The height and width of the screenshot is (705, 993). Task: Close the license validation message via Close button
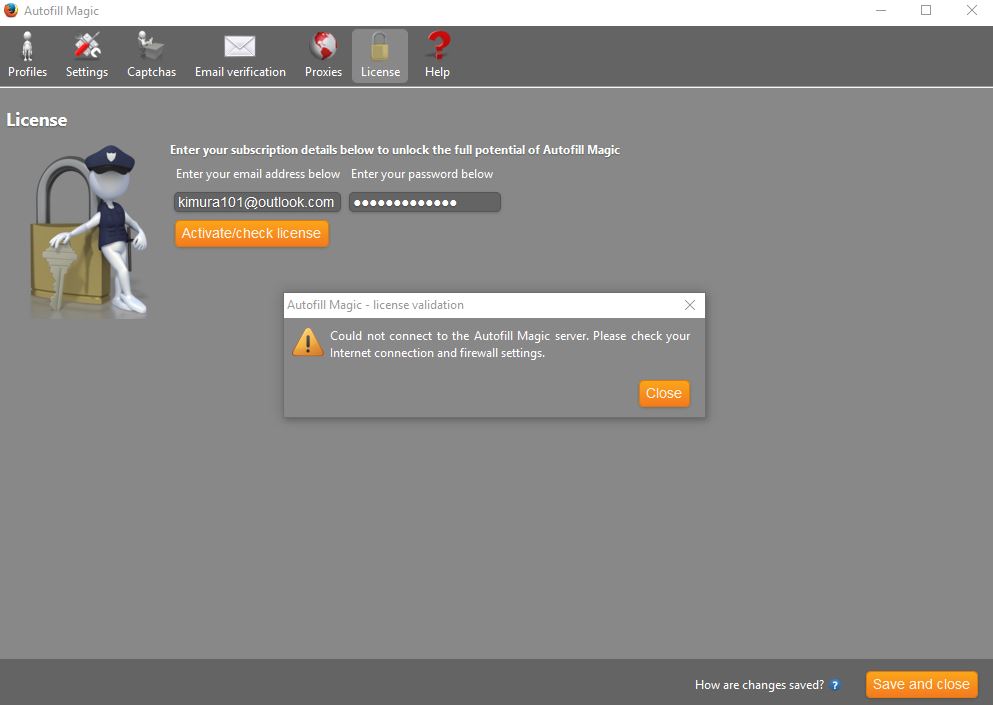pyautogui.click(x=664, y=393)
